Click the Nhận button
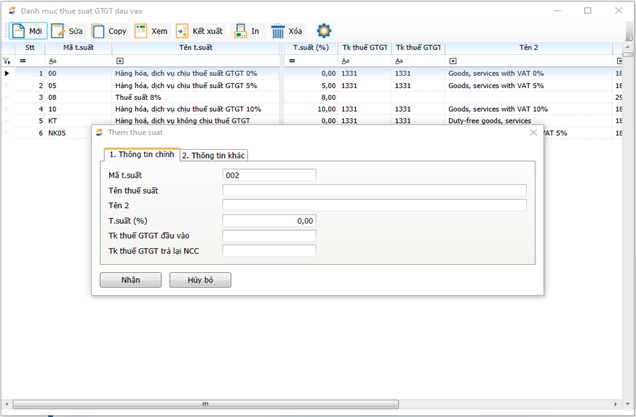Screen dimensions: 636x417 (130, 280)
